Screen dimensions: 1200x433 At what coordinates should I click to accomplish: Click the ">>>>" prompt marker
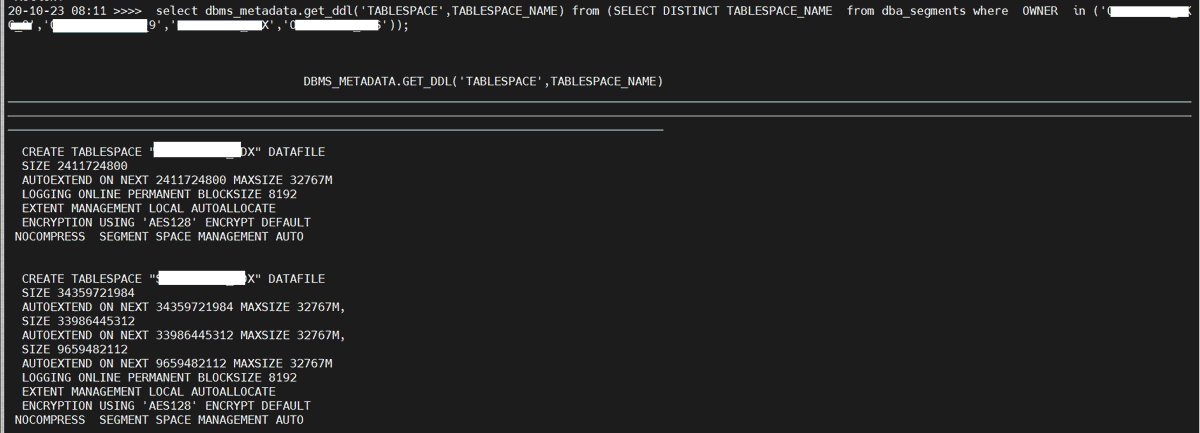click(x=127, y=10)
